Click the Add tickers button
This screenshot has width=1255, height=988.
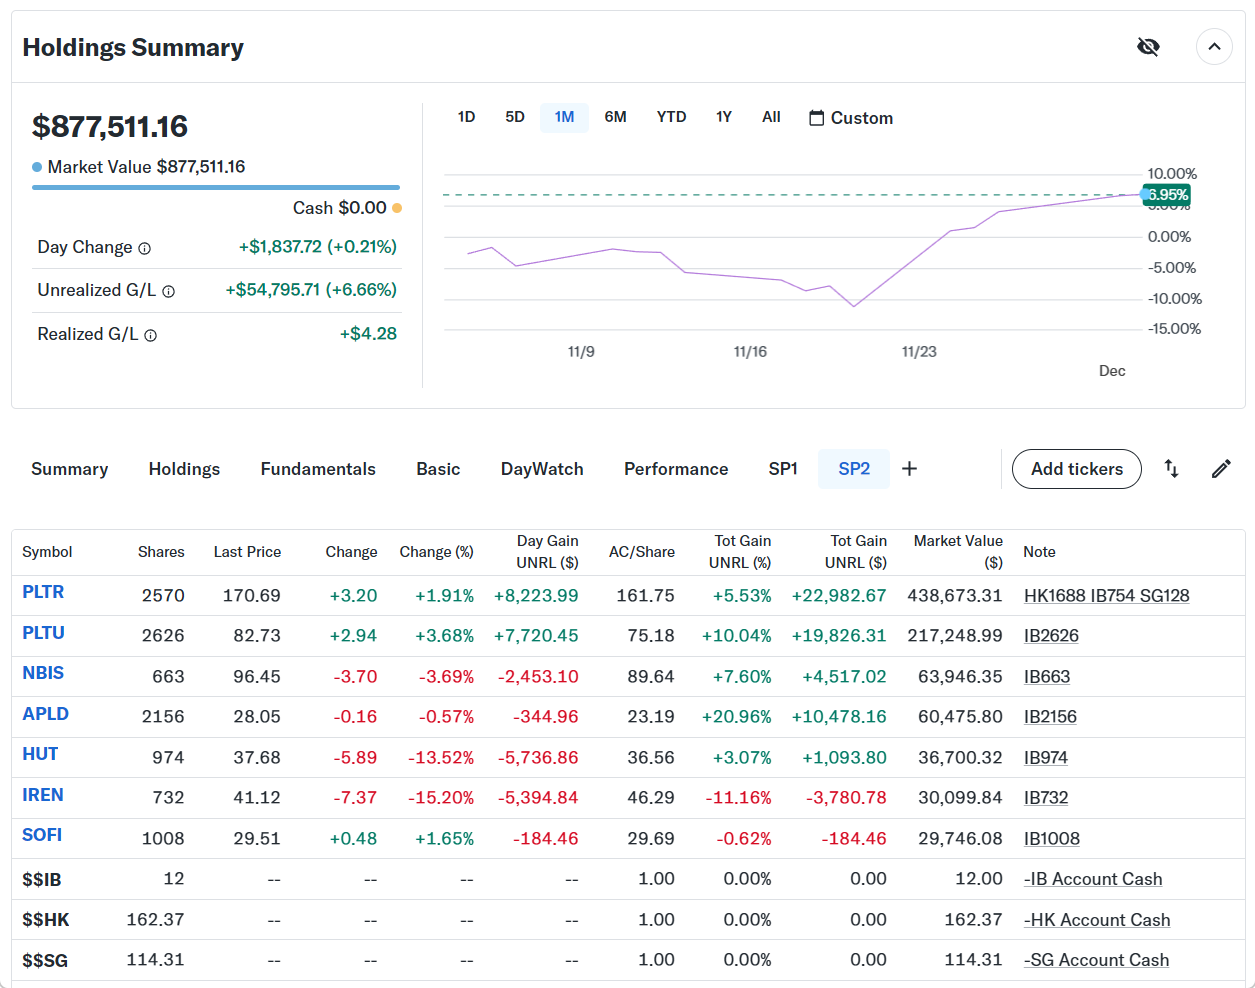1076,469
